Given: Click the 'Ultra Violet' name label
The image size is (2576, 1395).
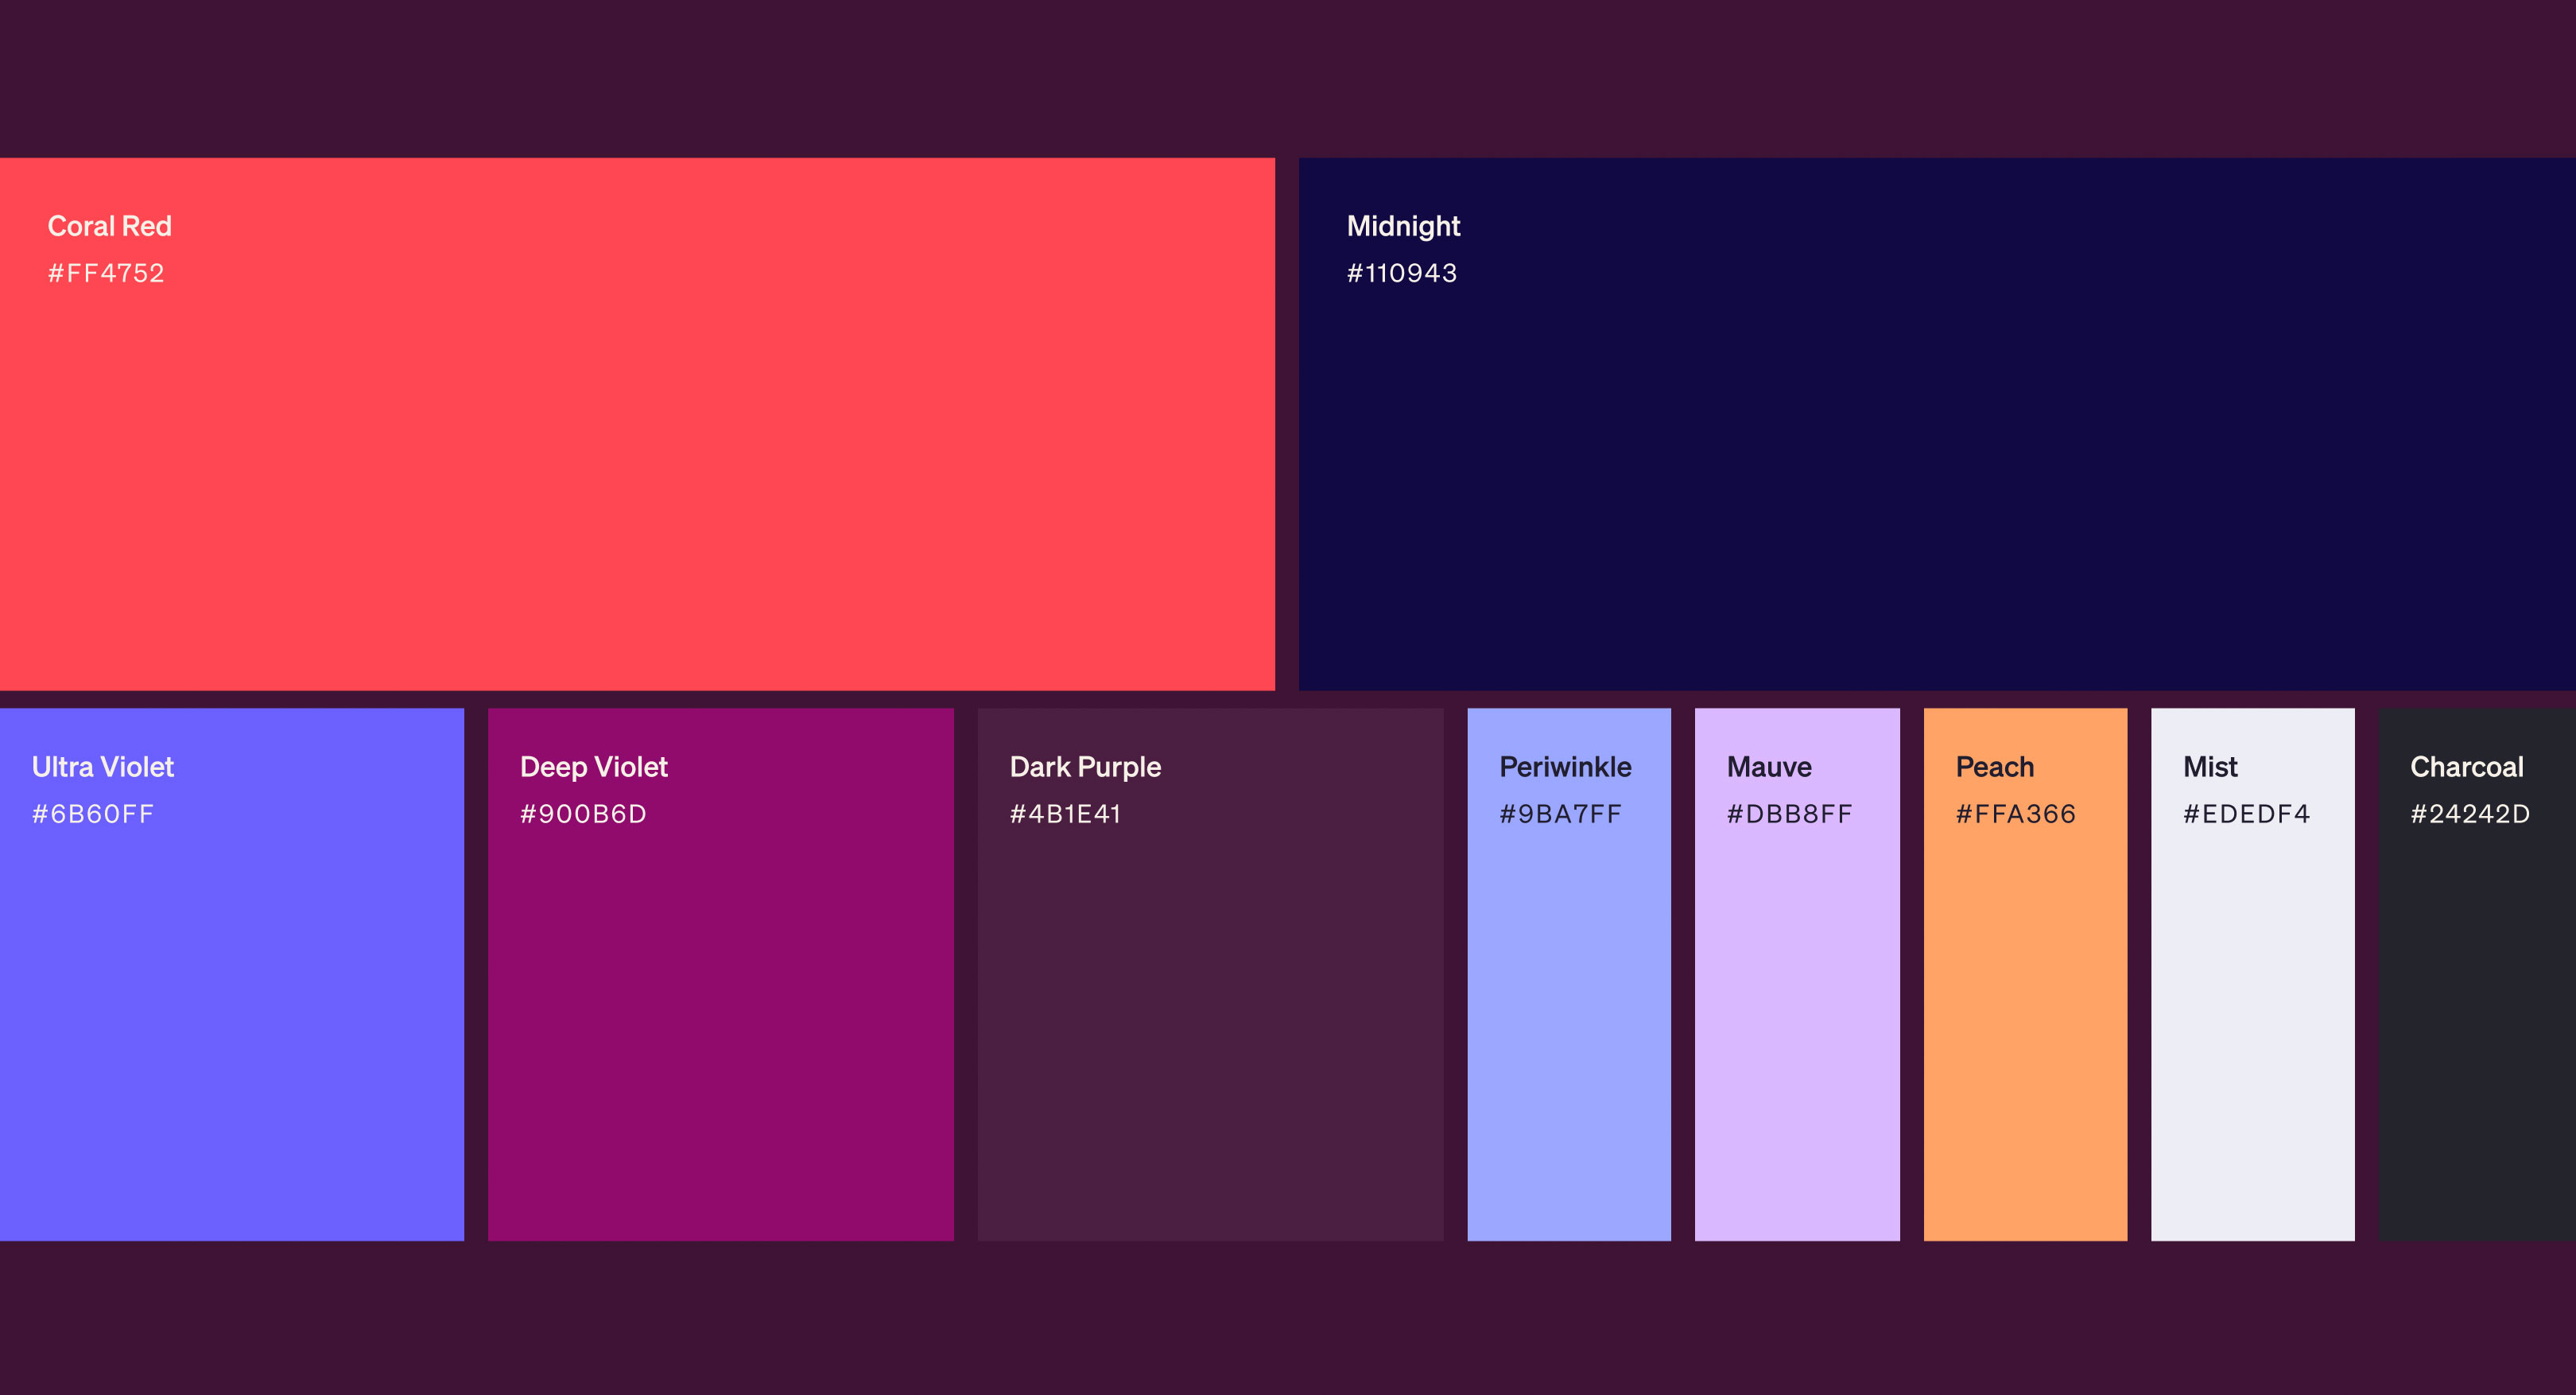Looking at the screenshot, I should [x=103, y=767].
